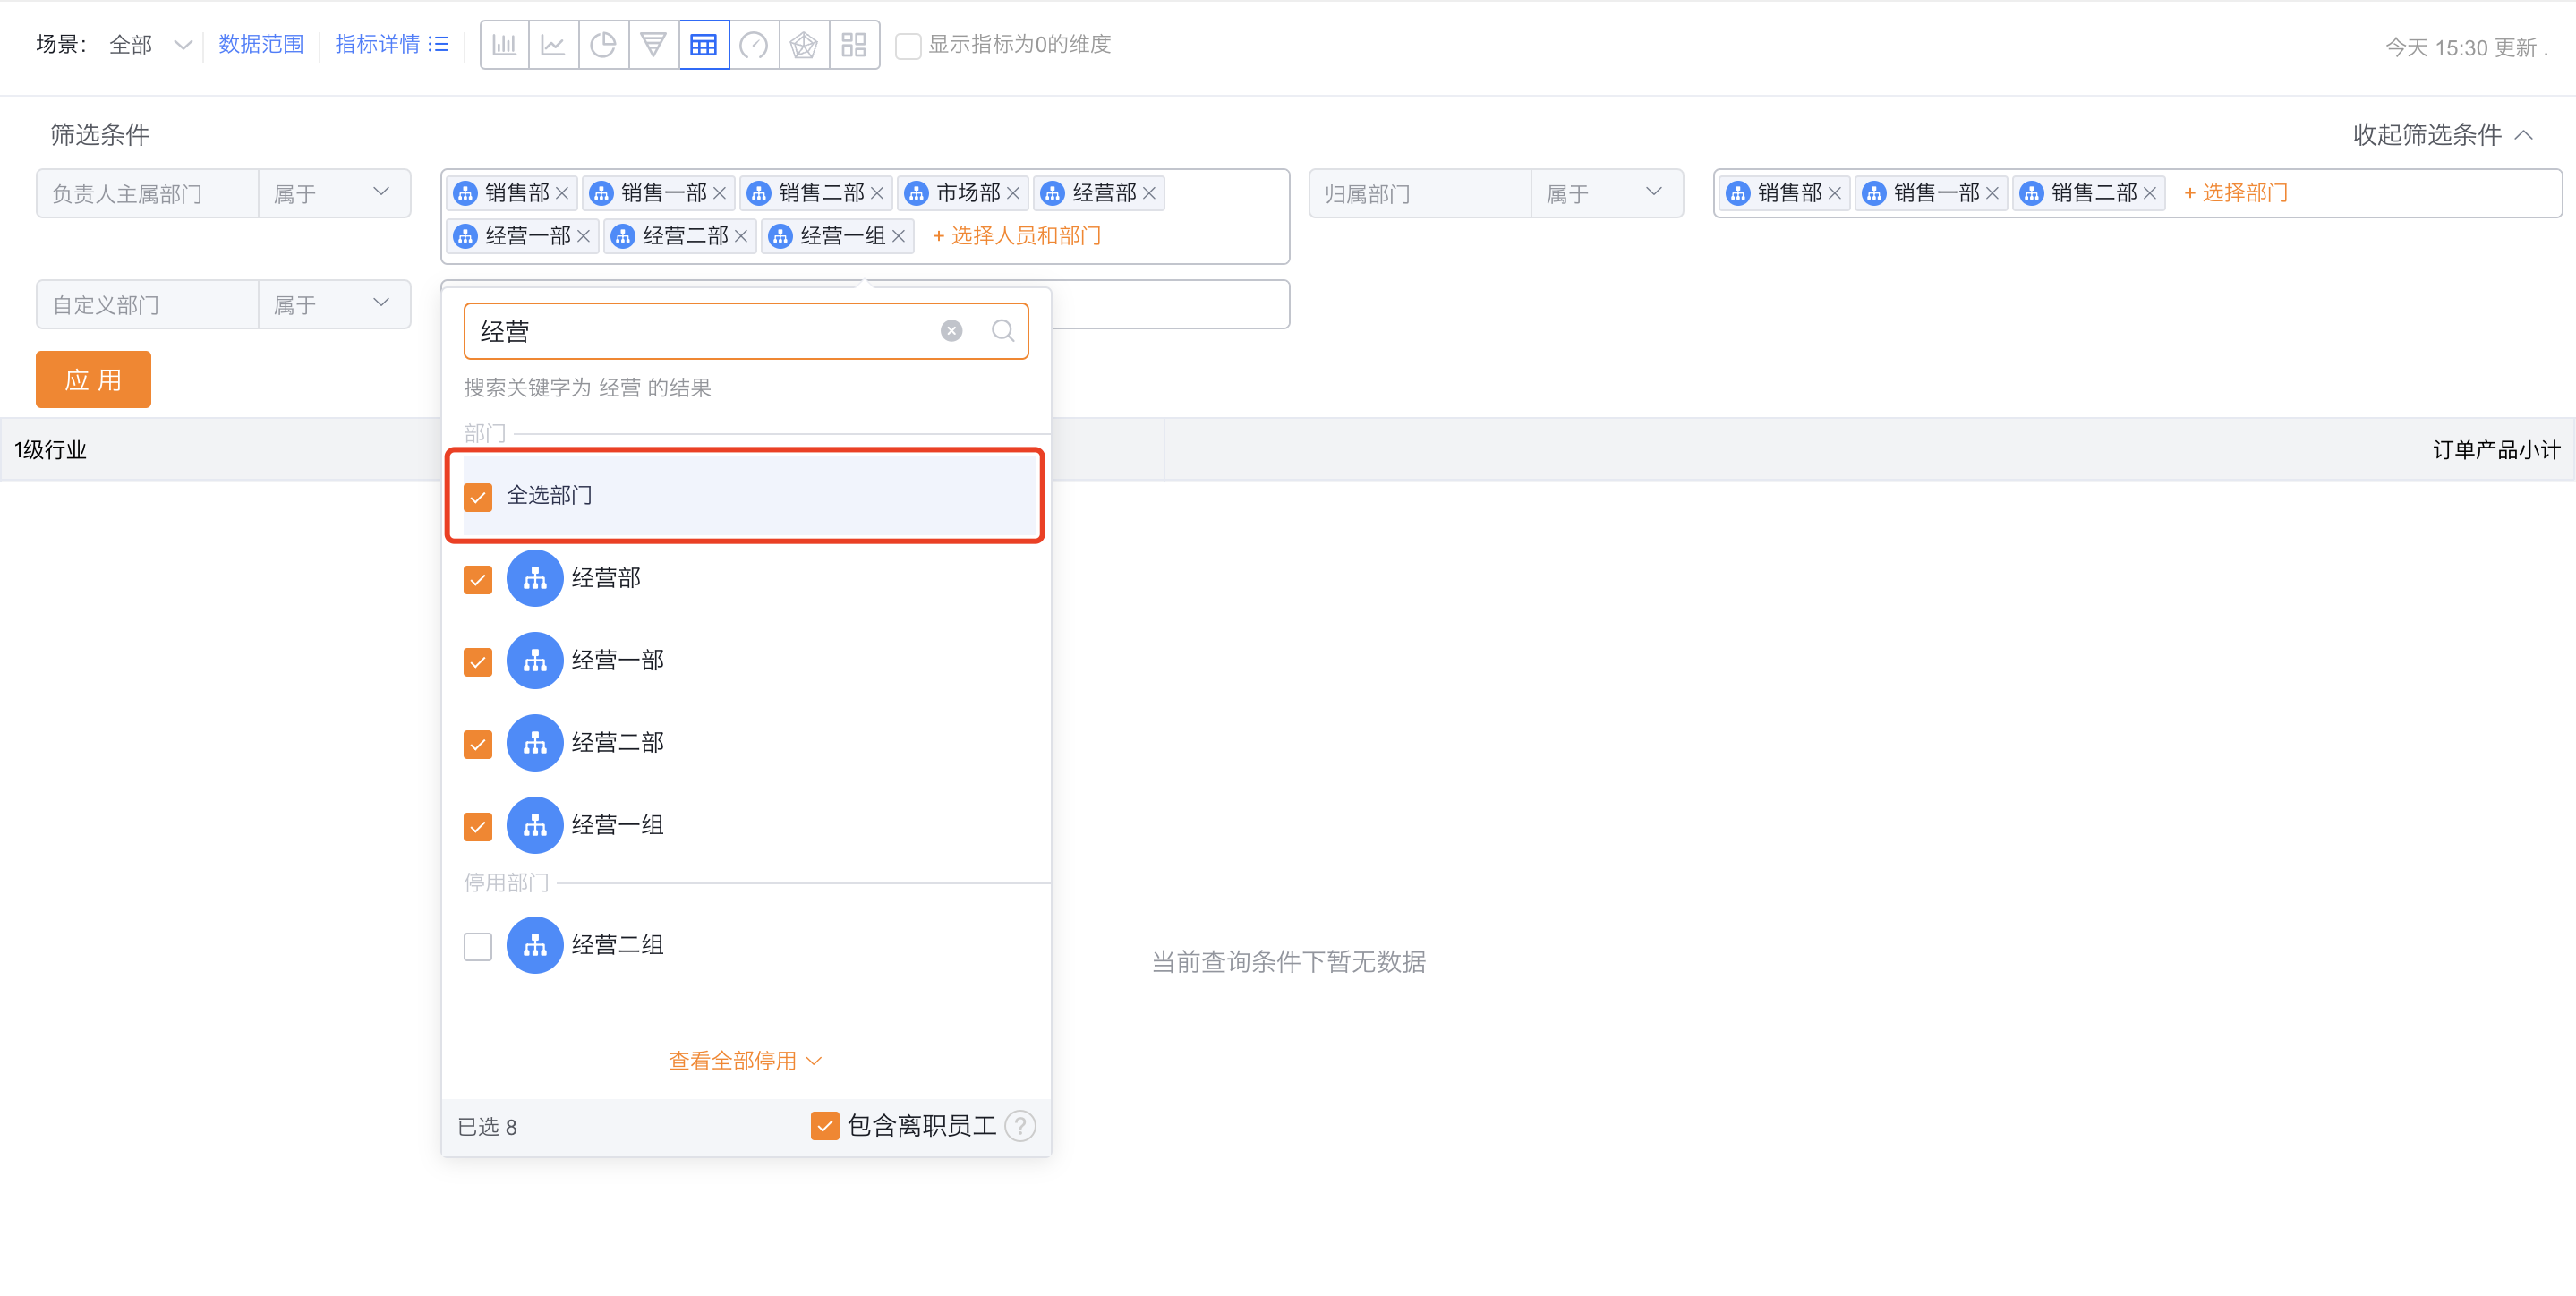Switch to the card grid view
The width and height of the screenshot is (2576, 1296).
(854, 44)
